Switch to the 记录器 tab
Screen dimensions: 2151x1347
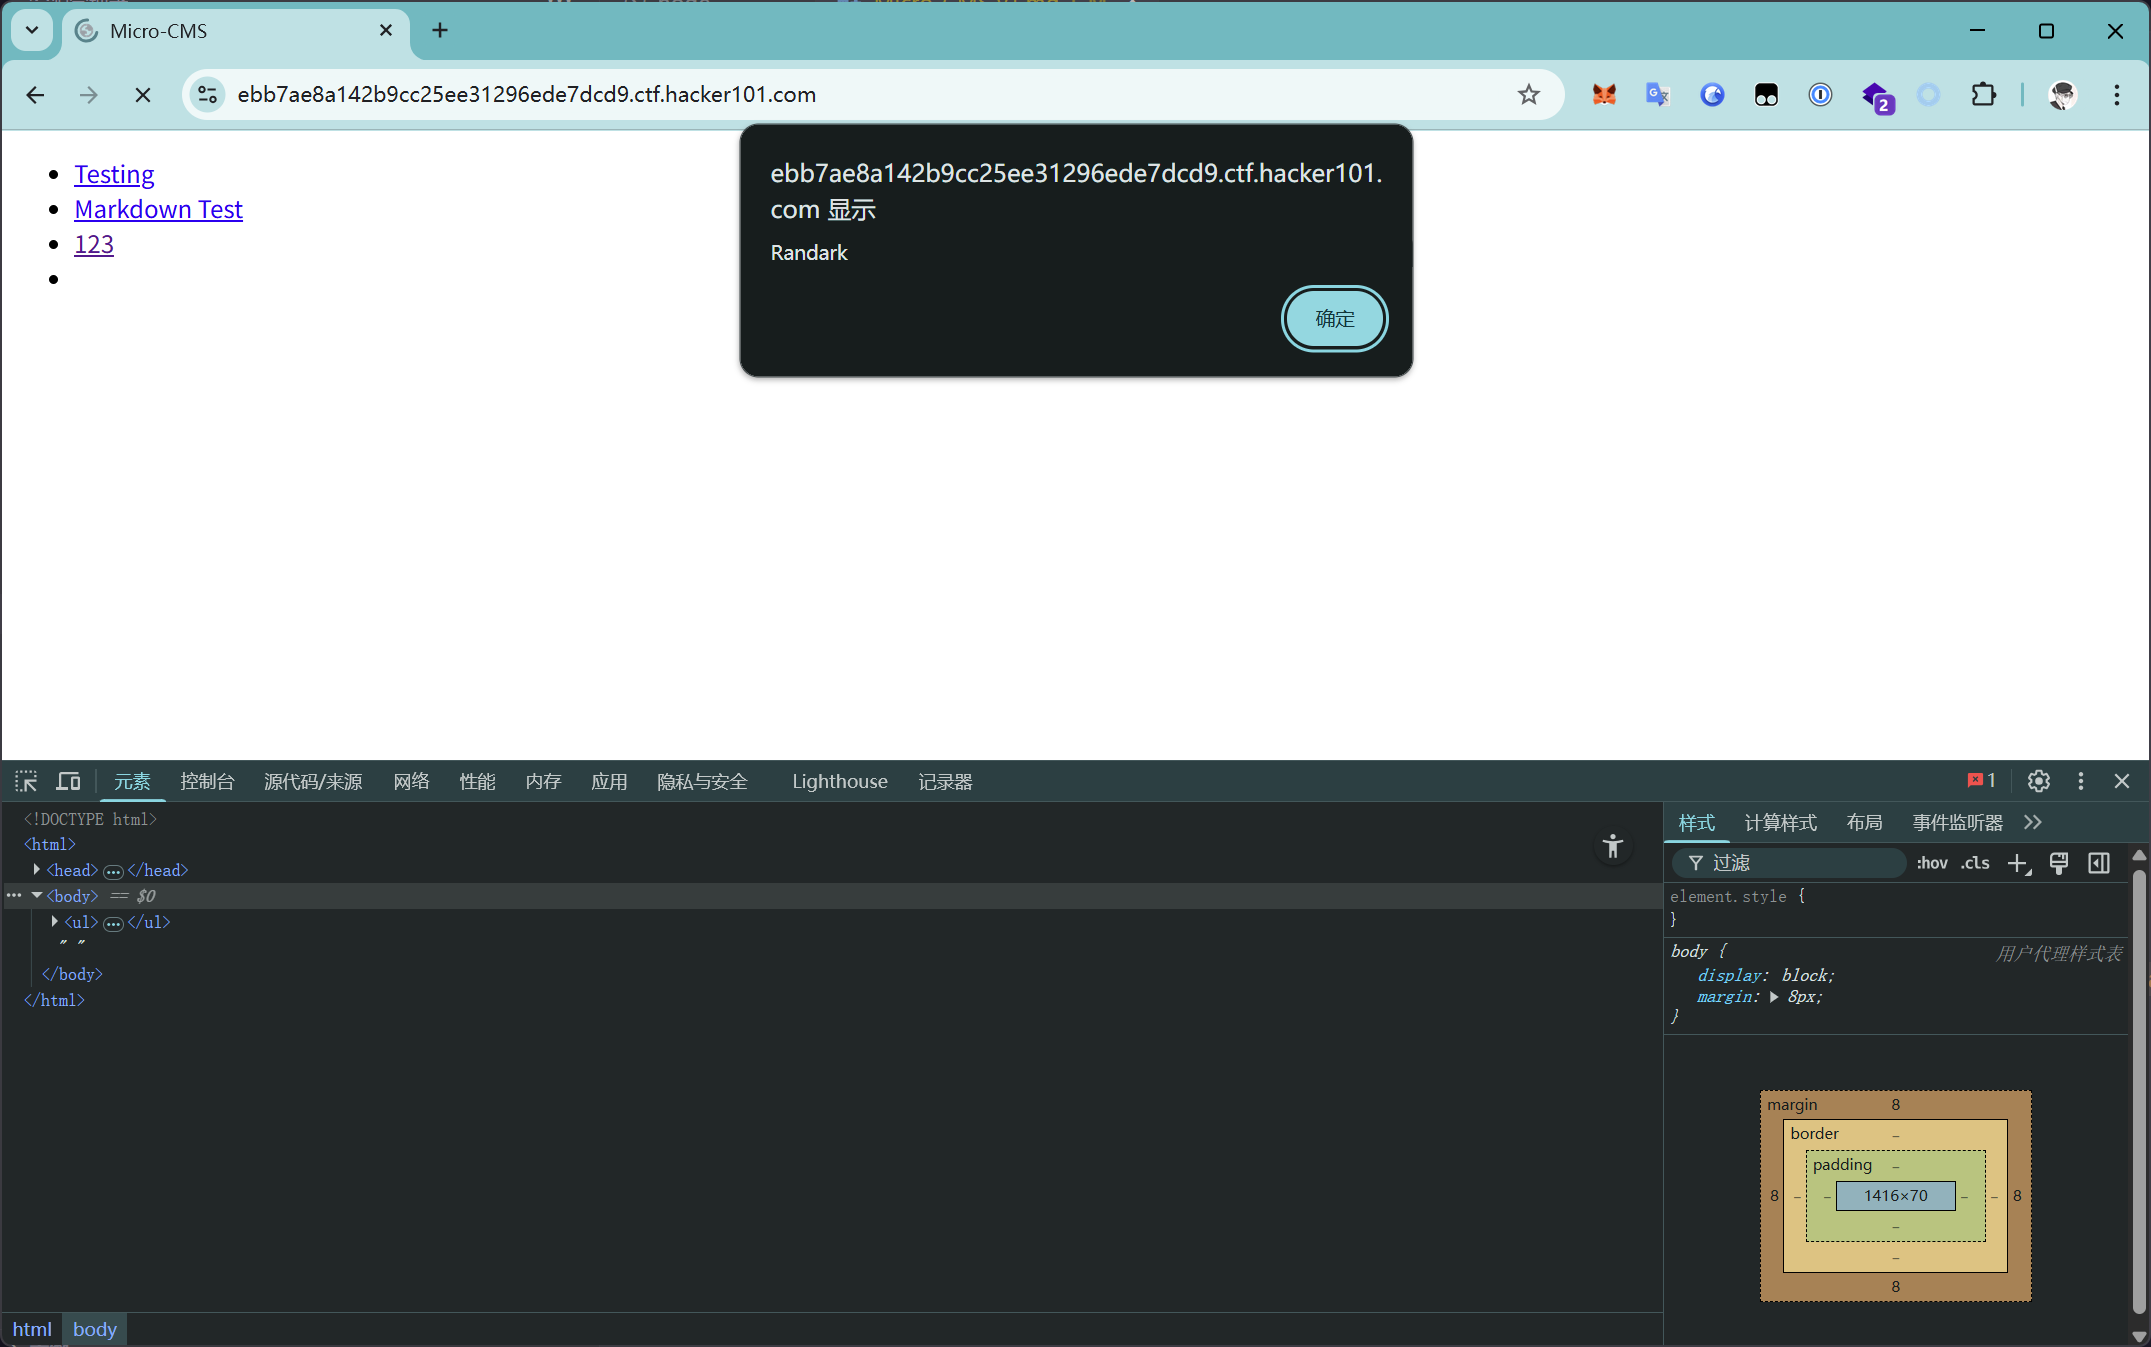tap(945, 781)
